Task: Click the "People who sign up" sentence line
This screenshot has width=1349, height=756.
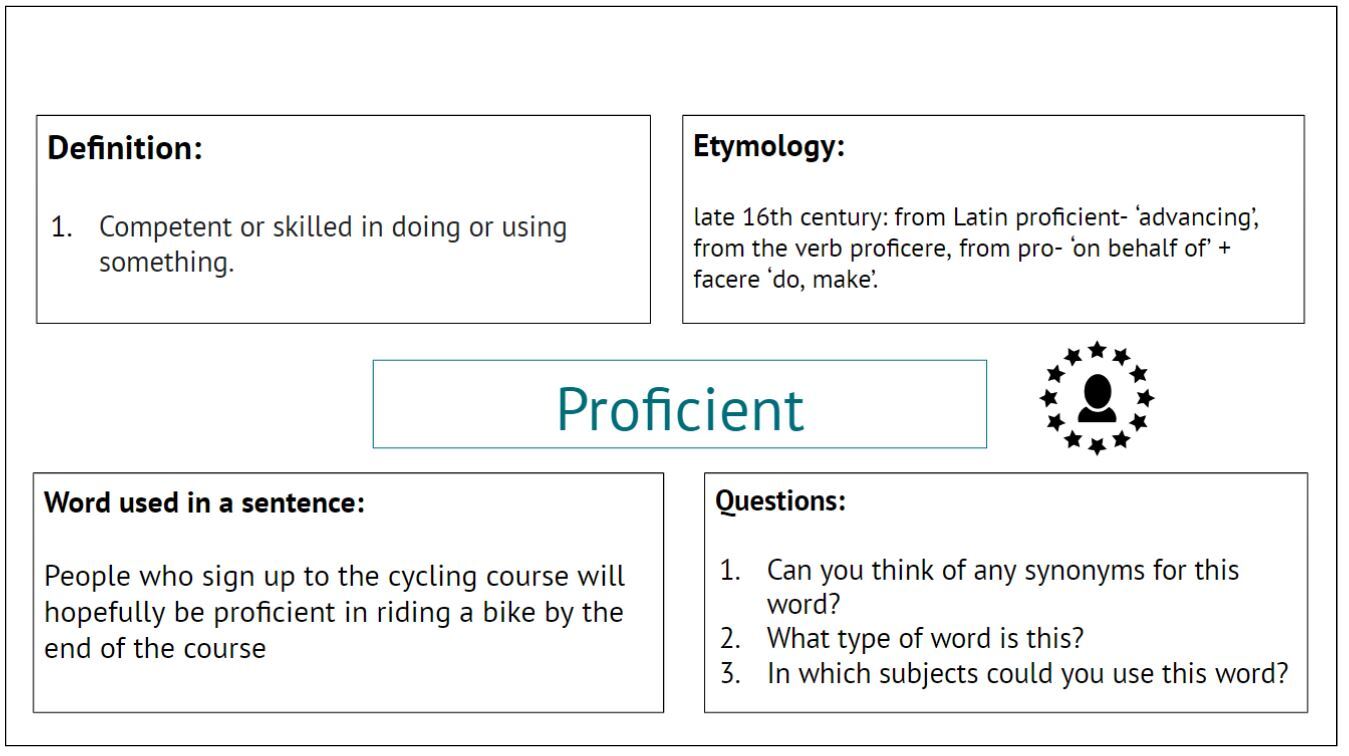Action: (335, 577)
